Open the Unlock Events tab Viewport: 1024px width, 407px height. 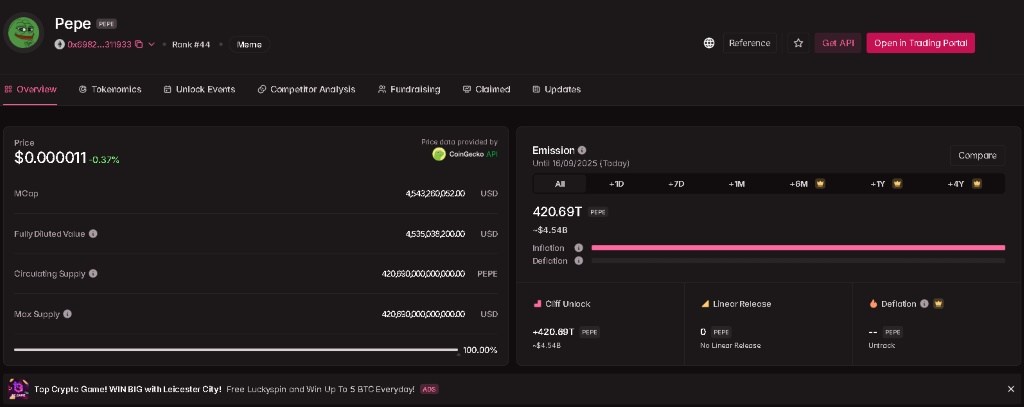pos(199,89)
